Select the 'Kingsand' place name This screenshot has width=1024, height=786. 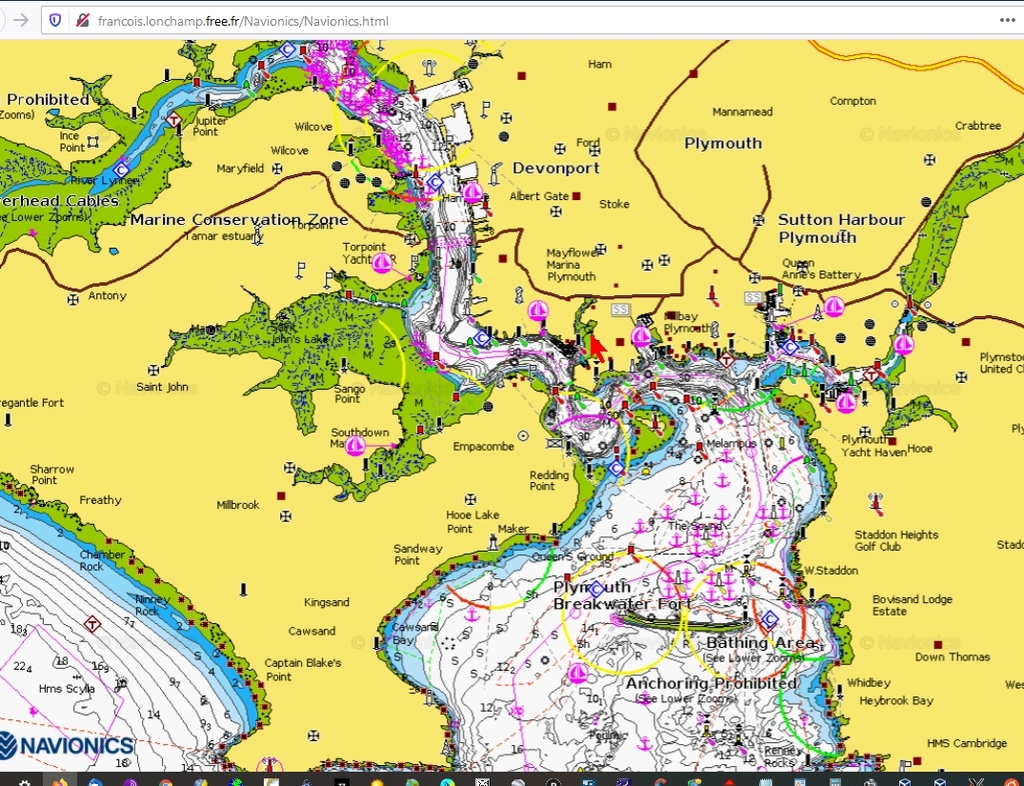point(327,603)
